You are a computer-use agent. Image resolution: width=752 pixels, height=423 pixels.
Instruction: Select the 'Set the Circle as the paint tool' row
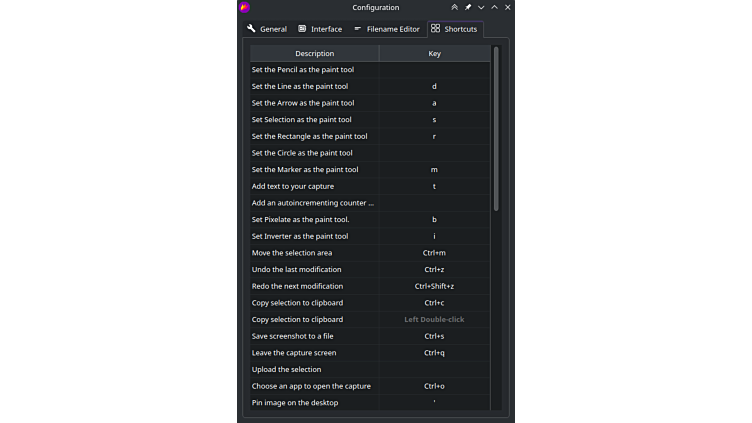click(x=302, y=153)
